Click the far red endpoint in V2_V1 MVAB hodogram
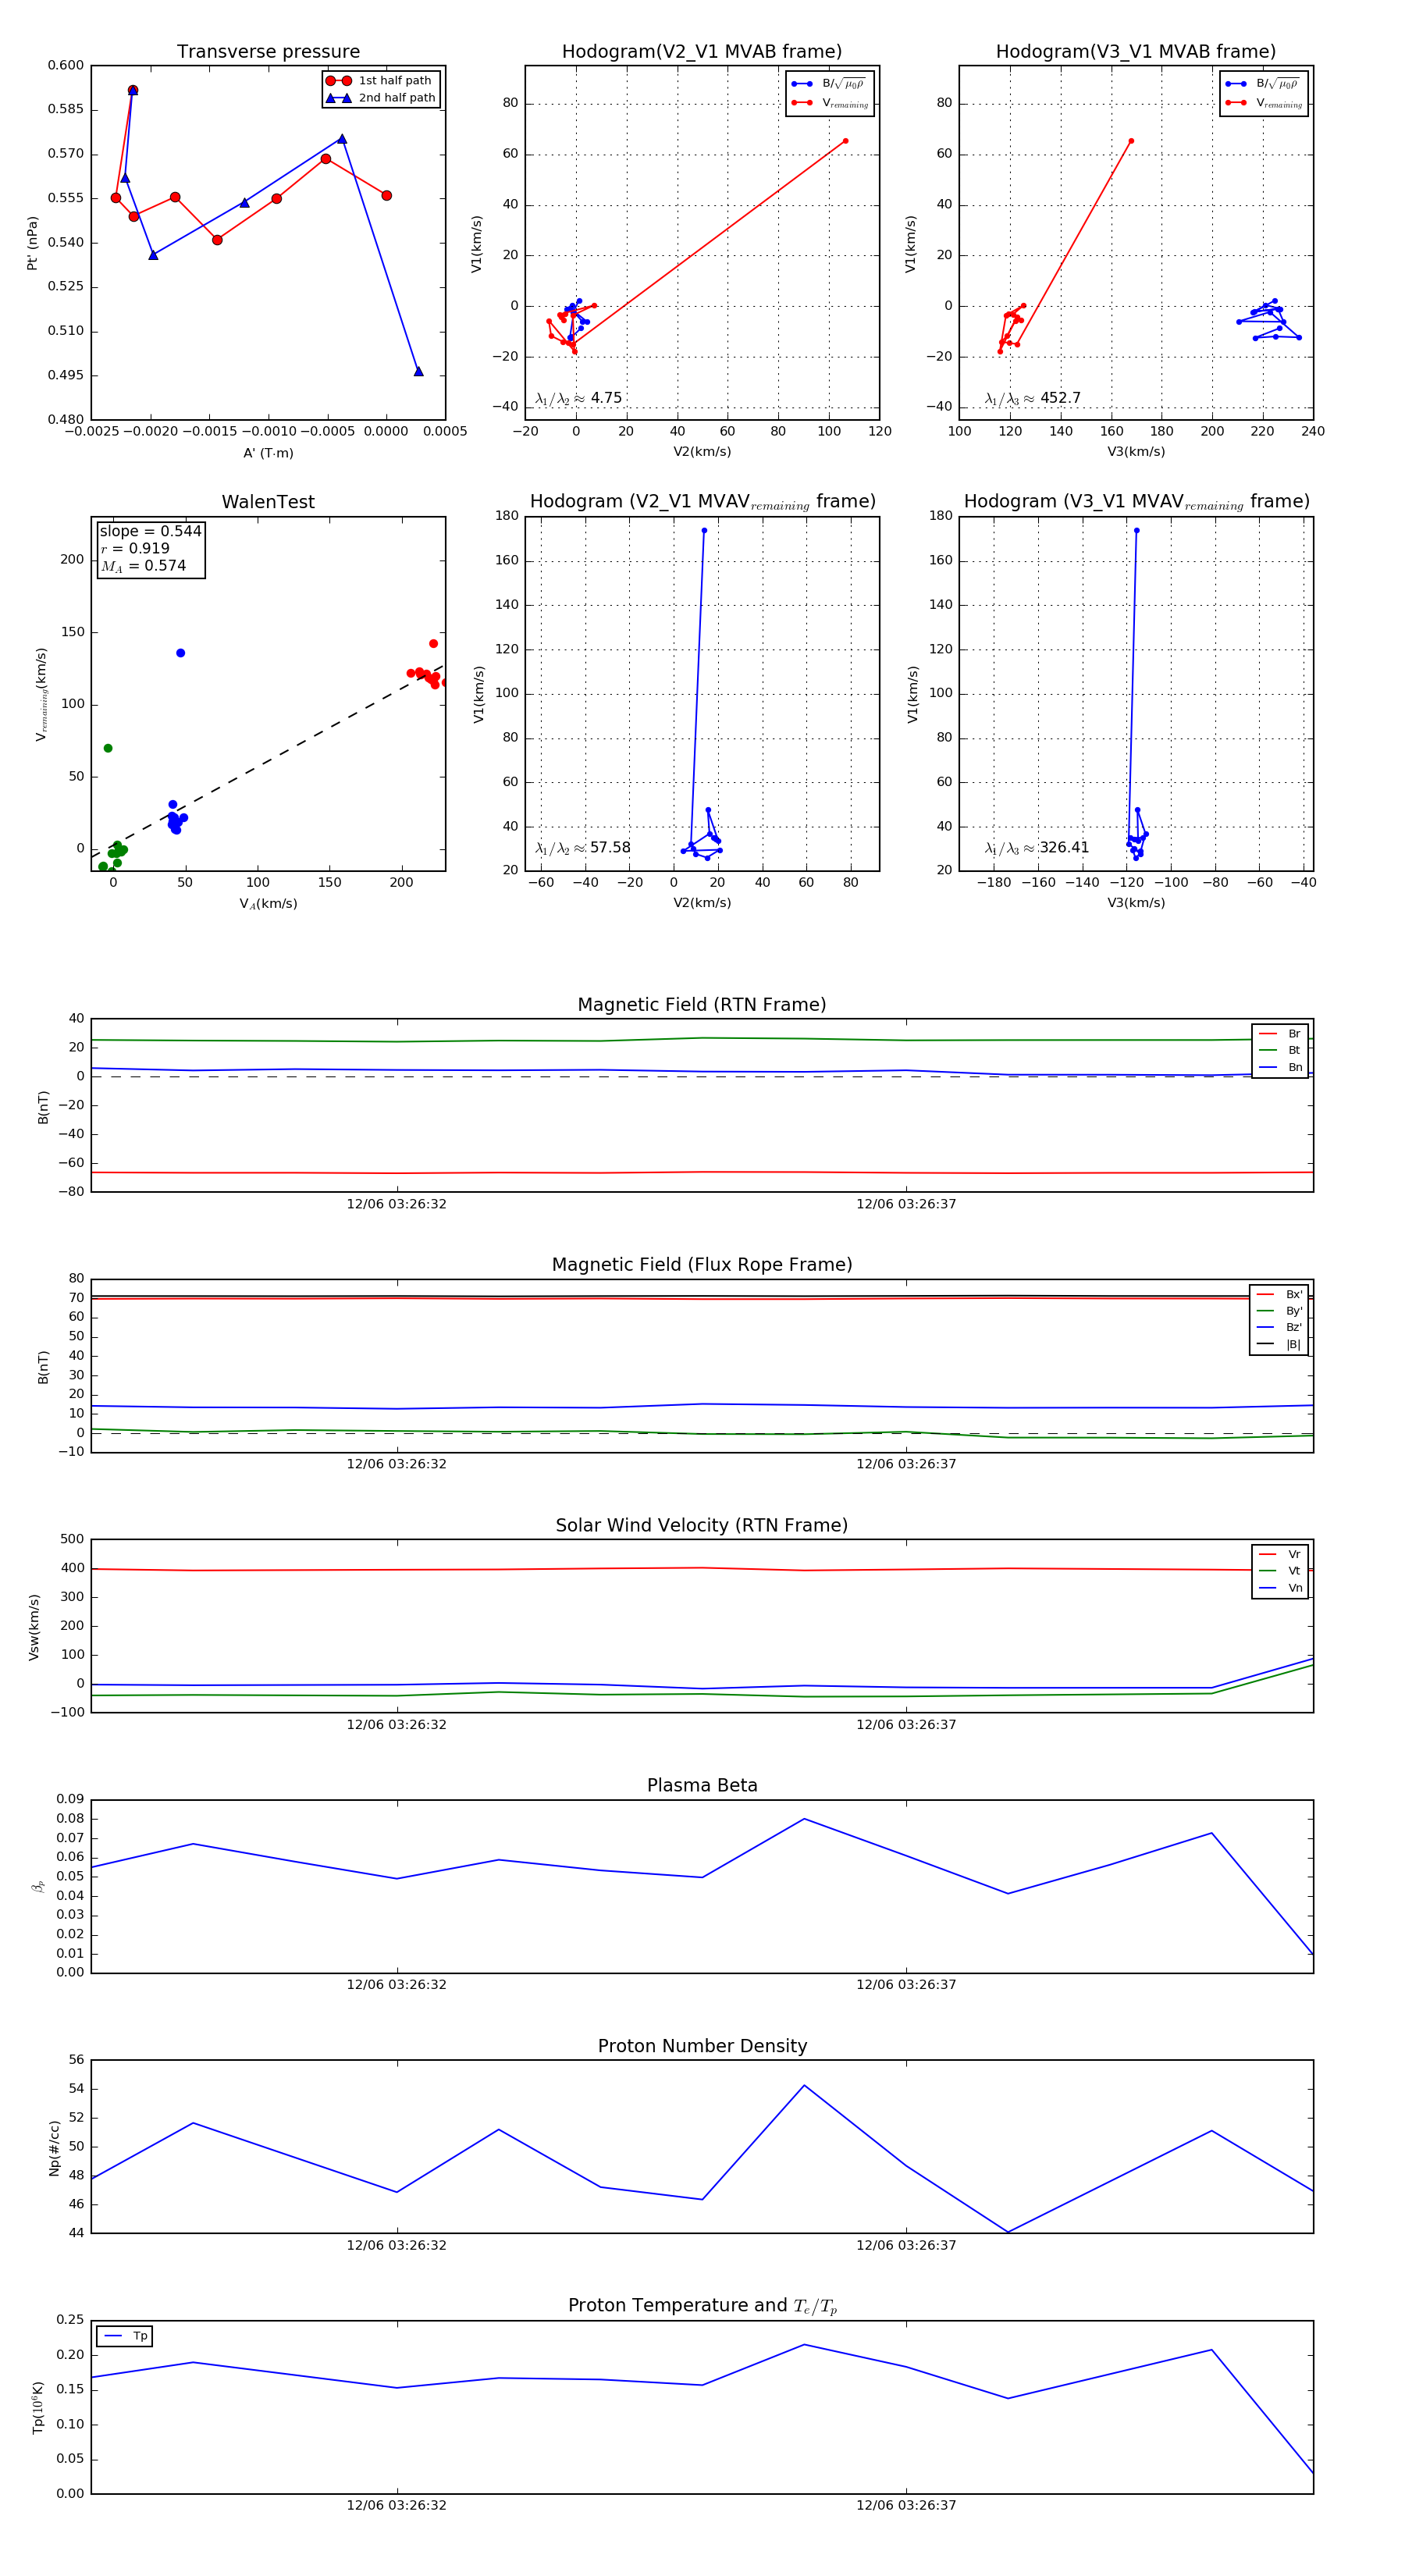 coord(845,141)
